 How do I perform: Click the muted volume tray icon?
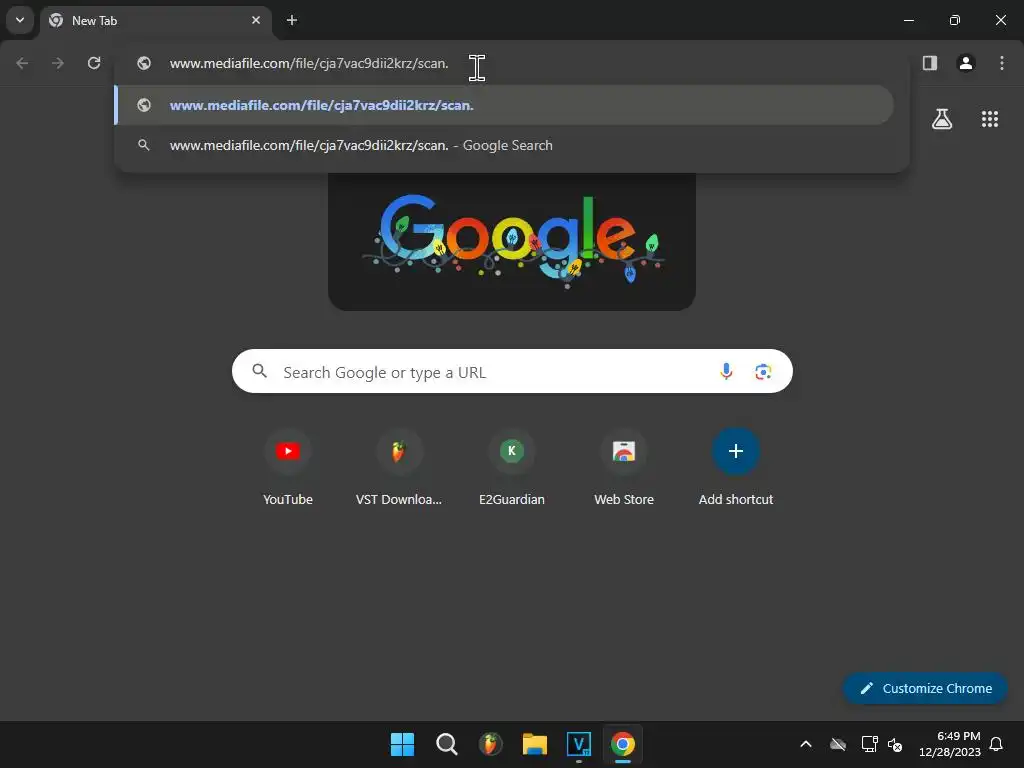[895, 744]
